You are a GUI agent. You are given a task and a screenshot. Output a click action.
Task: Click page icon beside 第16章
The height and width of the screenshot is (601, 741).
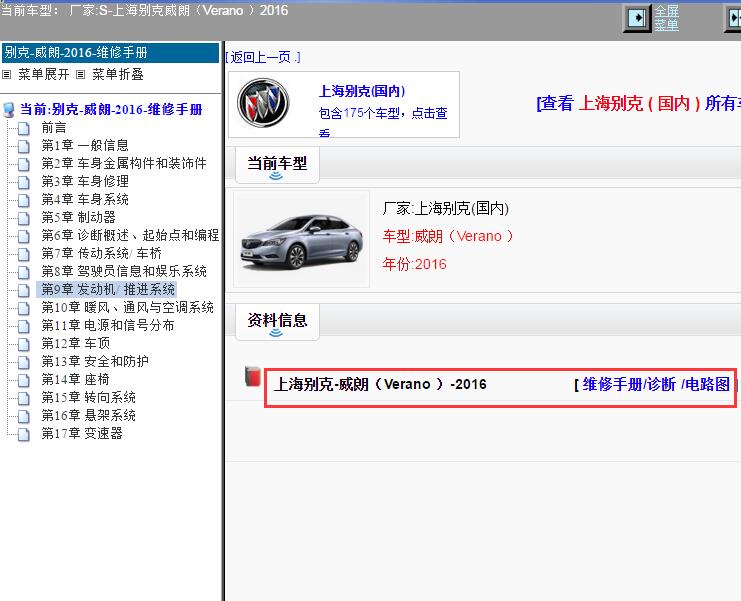pyautogui.click(x=24, y=416)
